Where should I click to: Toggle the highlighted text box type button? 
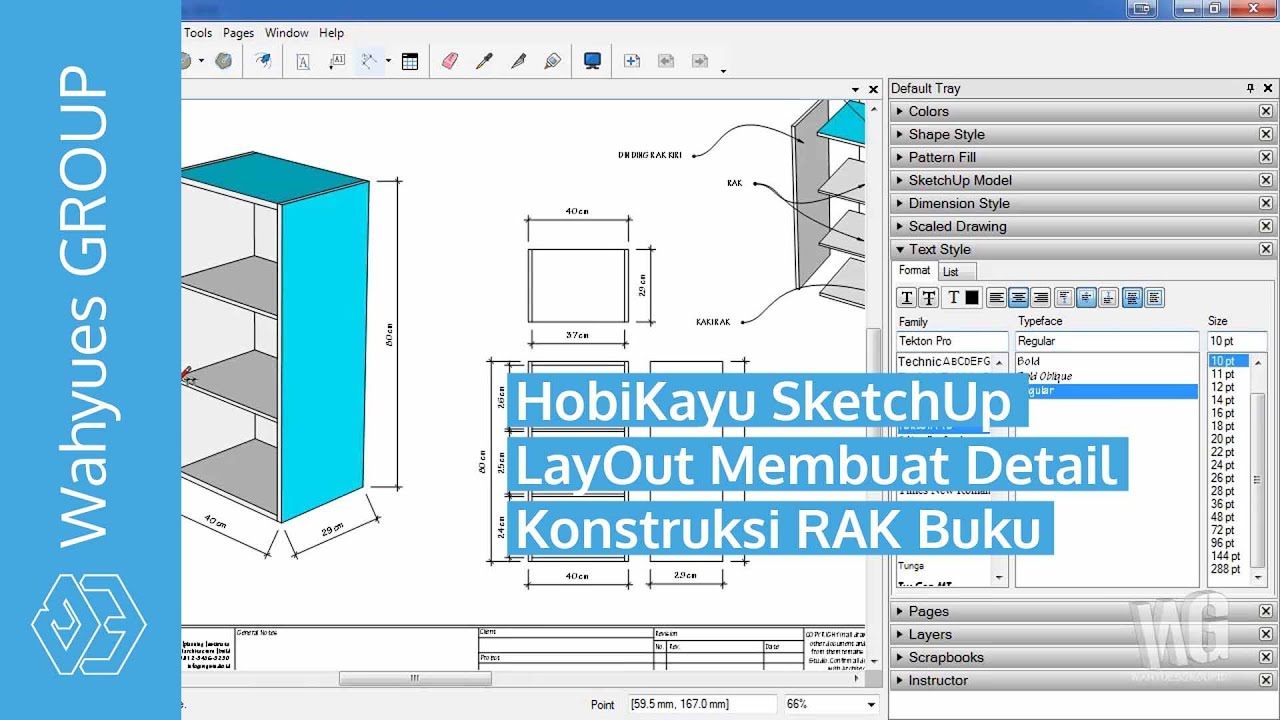[x=1132, y=297]
